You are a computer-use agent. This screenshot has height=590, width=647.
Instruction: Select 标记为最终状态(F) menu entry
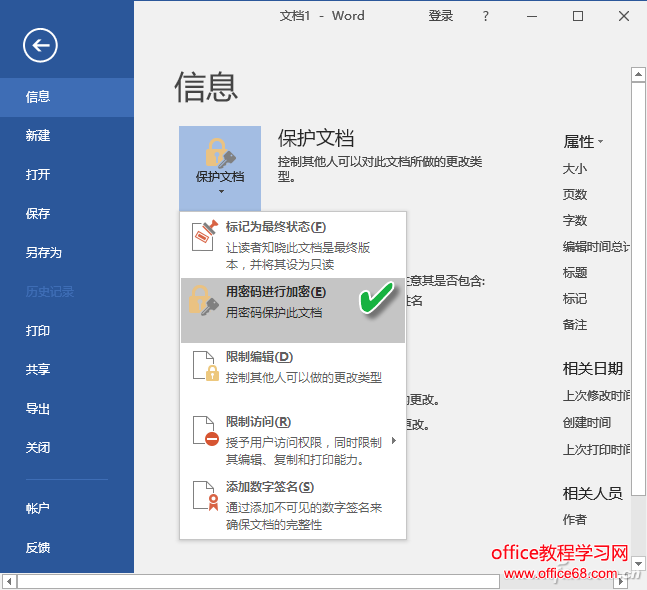293,245
